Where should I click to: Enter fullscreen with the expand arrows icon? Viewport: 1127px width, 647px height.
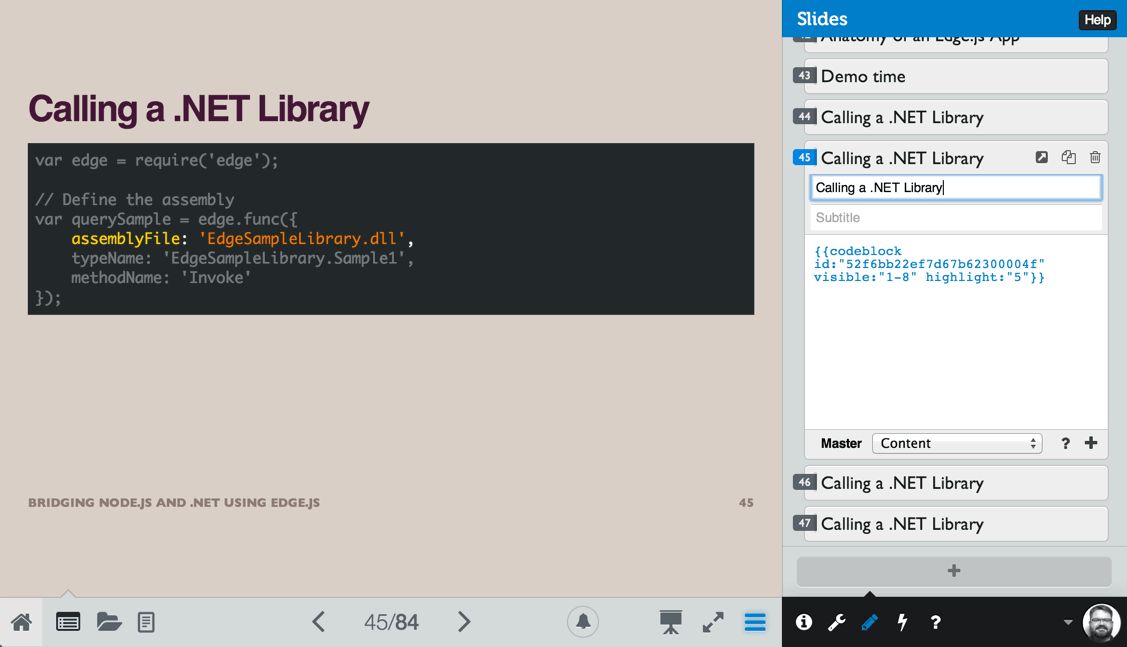point(713,622)
